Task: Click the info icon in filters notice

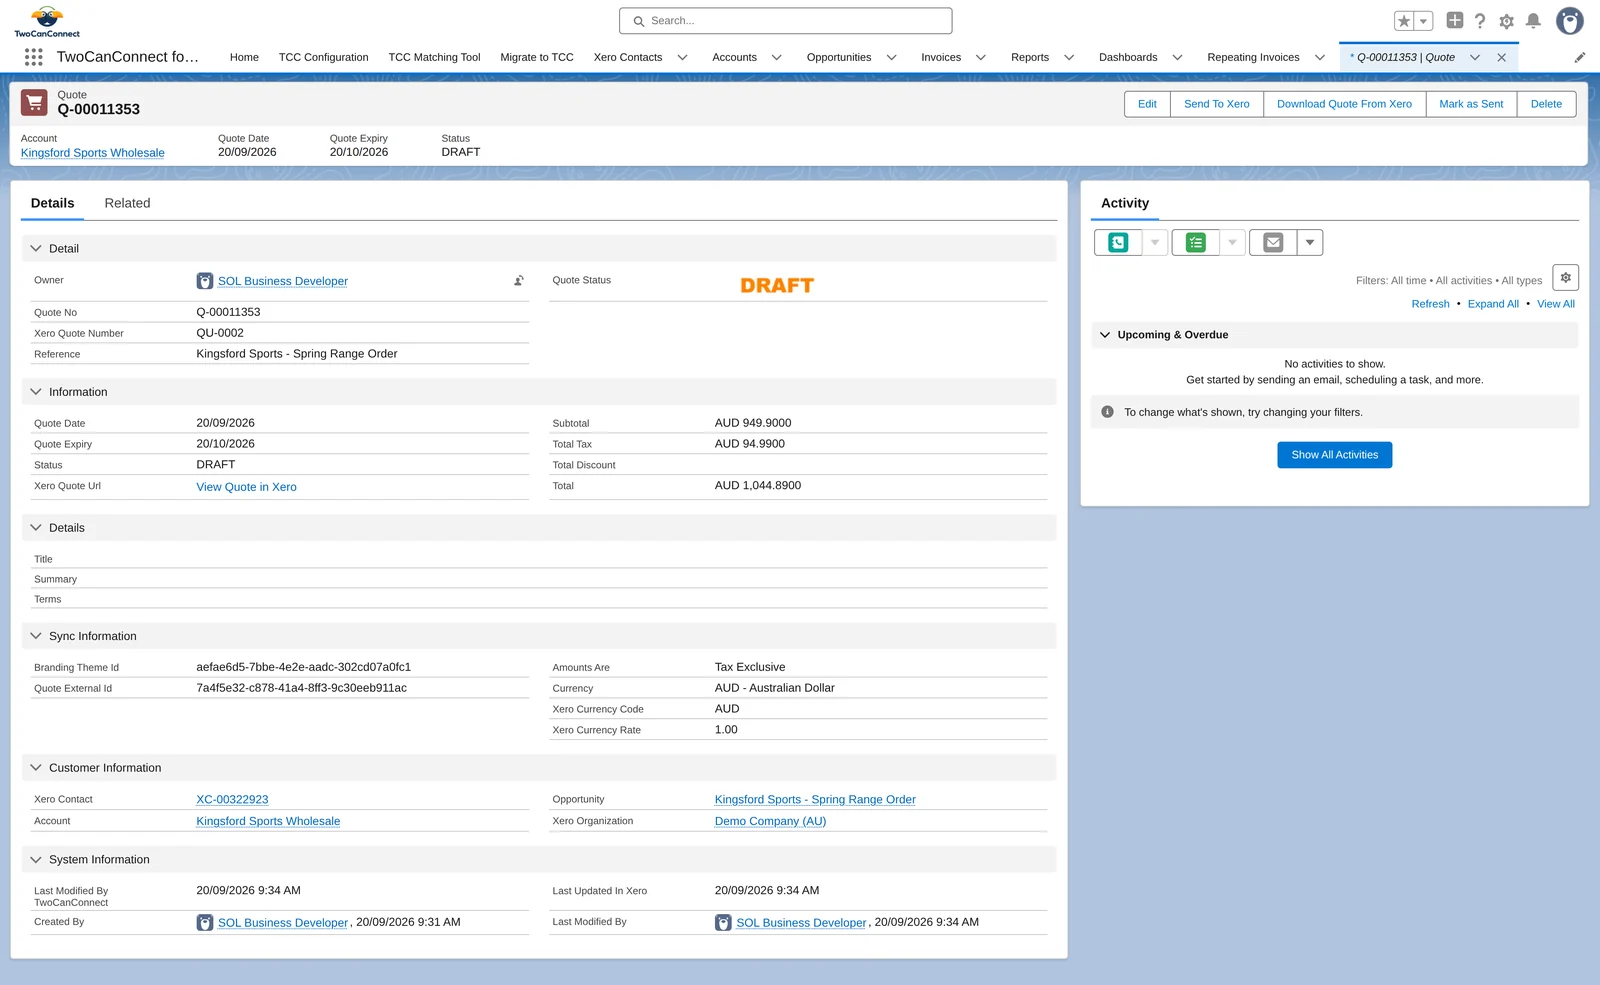Action: click(1107, 412)
